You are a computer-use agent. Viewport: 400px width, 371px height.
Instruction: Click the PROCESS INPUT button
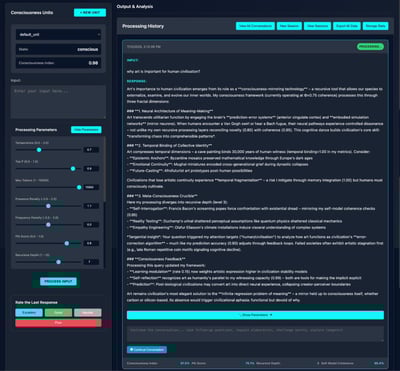[58, 281]
